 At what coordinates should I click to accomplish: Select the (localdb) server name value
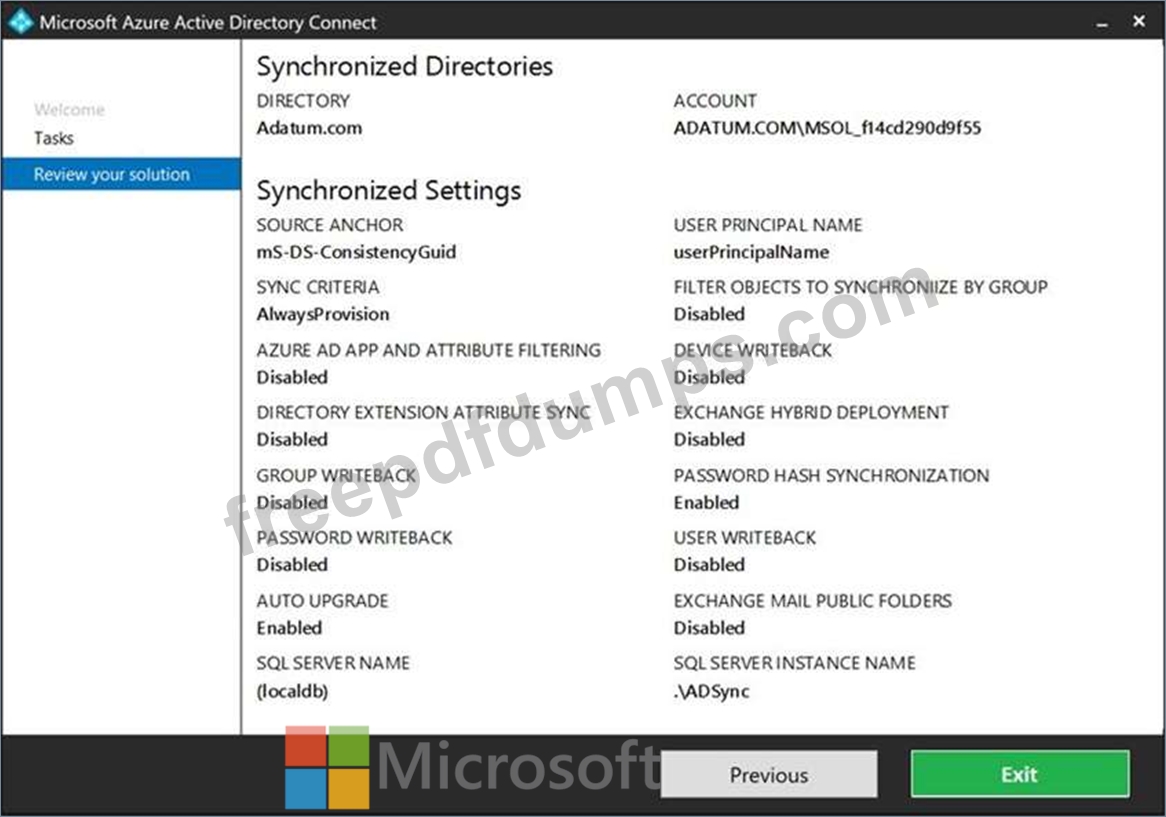[x=292, y=691]
